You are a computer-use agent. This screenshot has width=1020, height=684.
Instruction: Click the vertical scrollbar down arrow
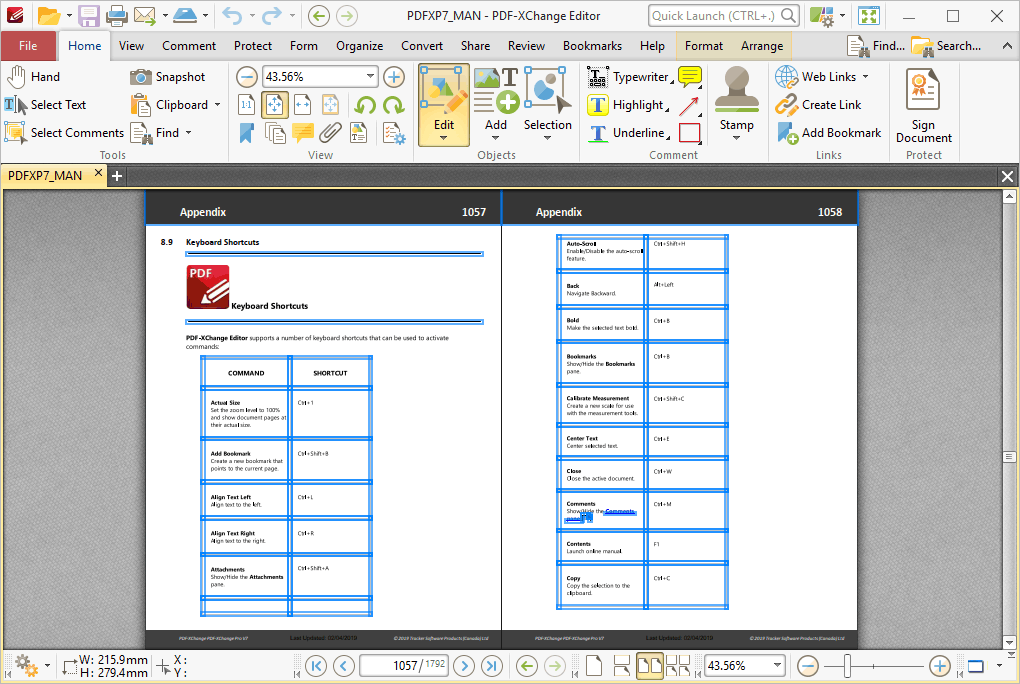tap(1010, 642)
